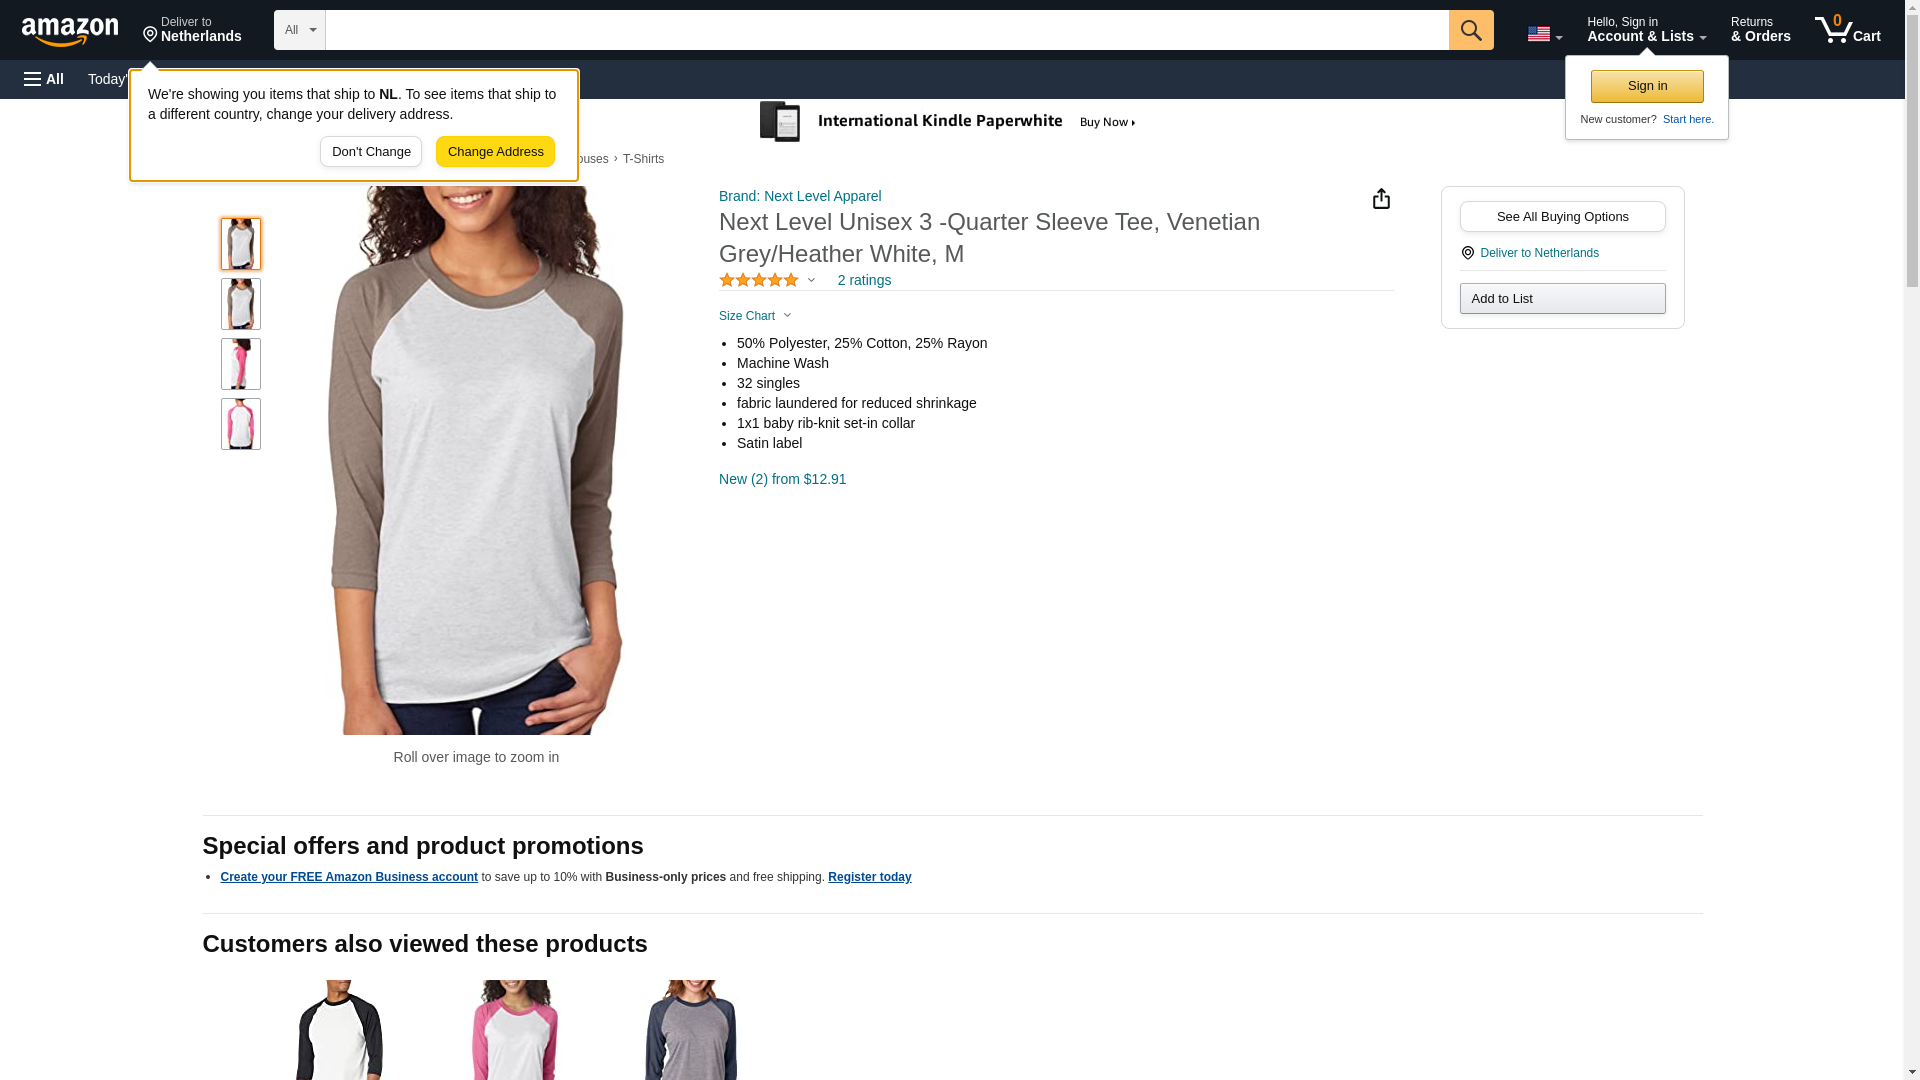The width and height of the screenshot is (1920, 1080).
Task: Open the Account & Lists dropdown
Action: (1646, 29)
